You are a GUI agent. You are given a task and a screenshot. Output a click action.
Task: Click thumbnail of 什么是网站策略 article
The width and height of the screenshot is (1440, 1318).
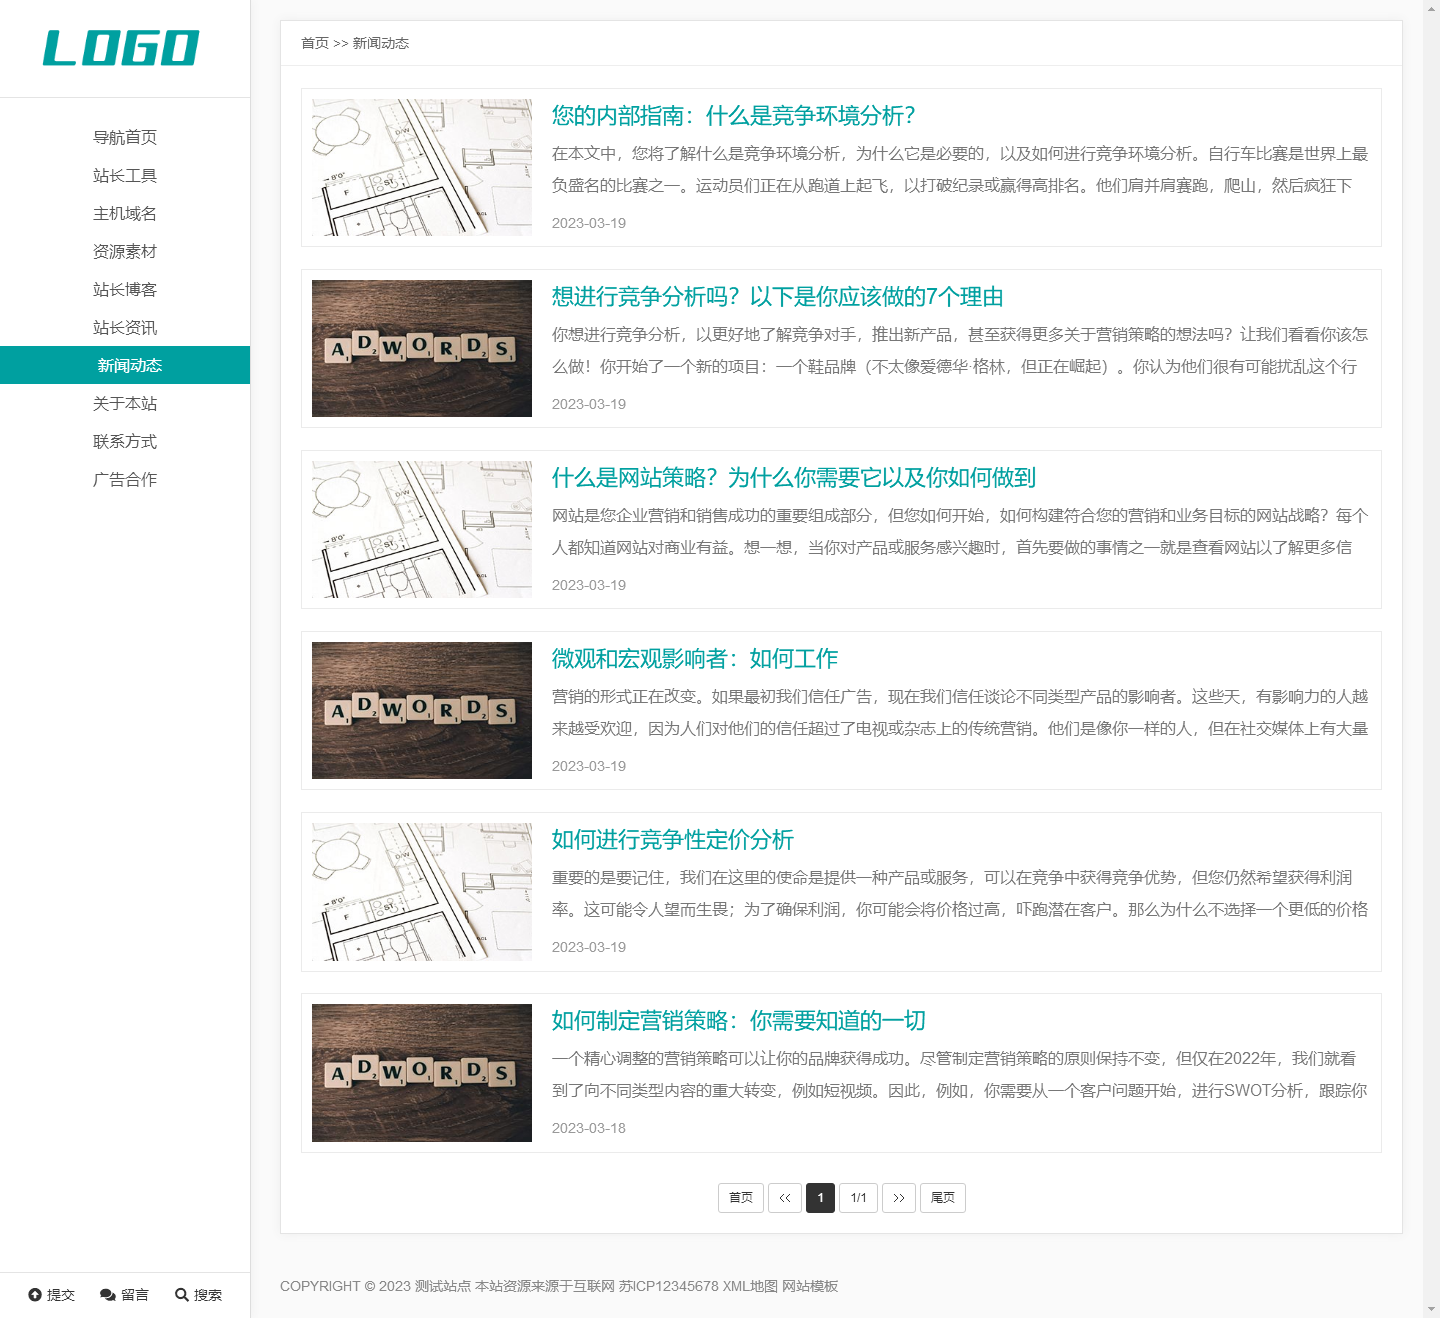422,530
